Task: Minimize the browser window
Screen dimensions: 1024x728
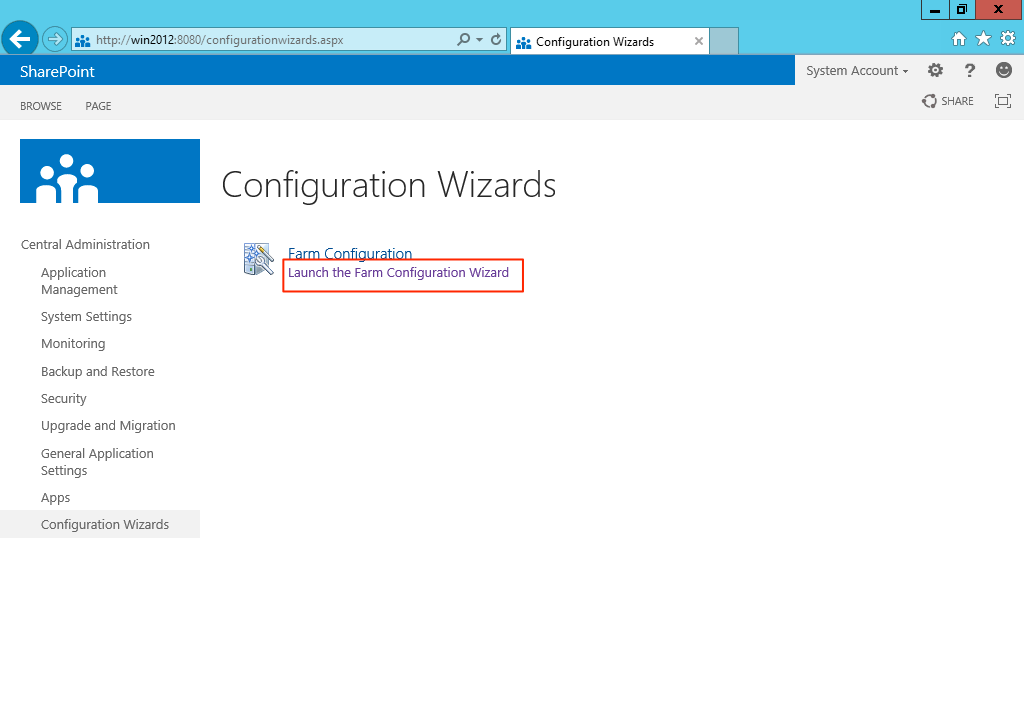Action: click(935, 10)
